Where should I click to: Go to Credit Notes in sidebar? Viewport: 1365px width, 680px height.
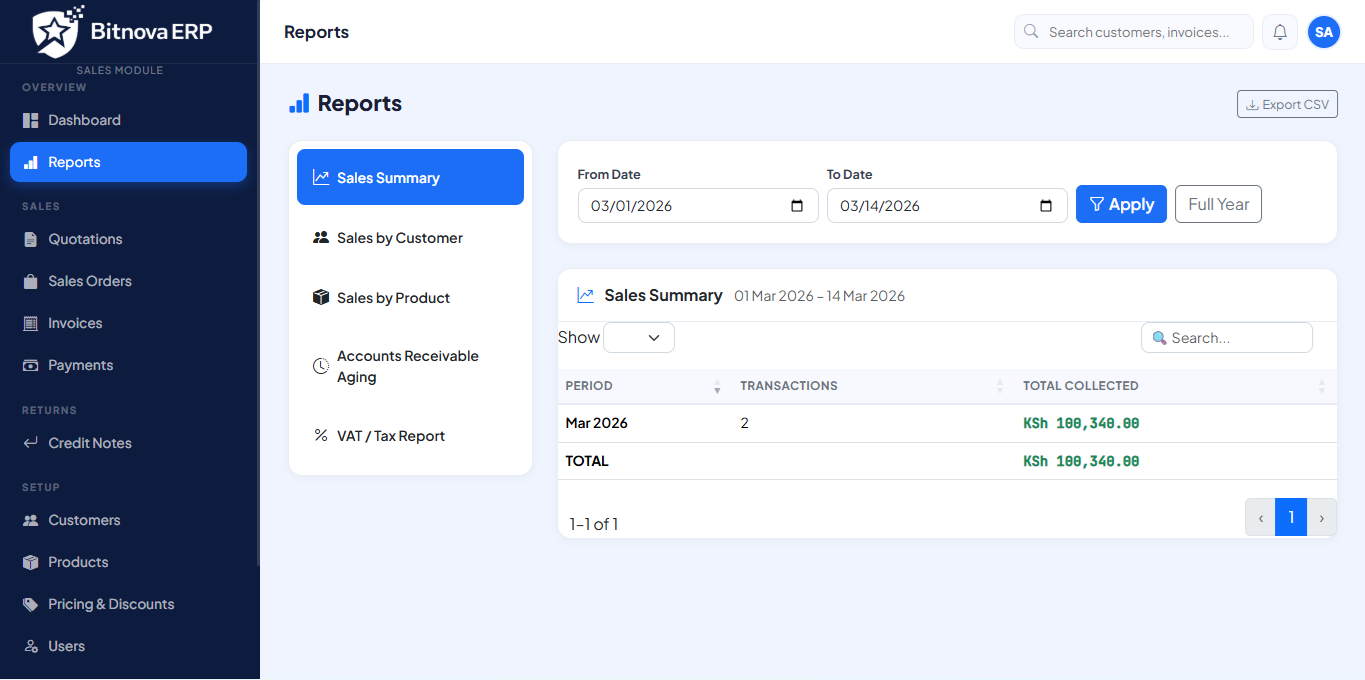(90, 443)
